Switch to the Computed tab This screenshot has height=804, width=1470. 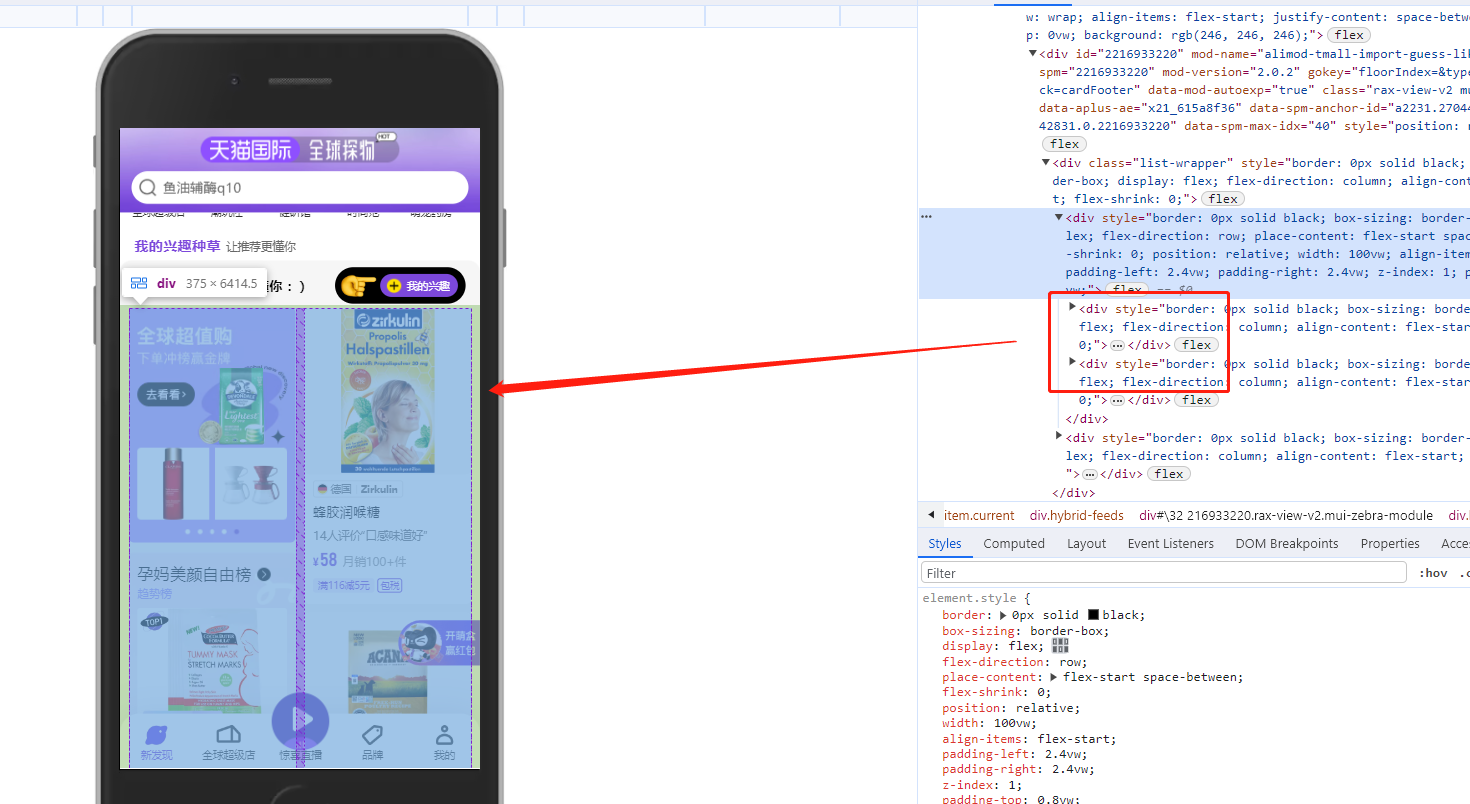1014,544
